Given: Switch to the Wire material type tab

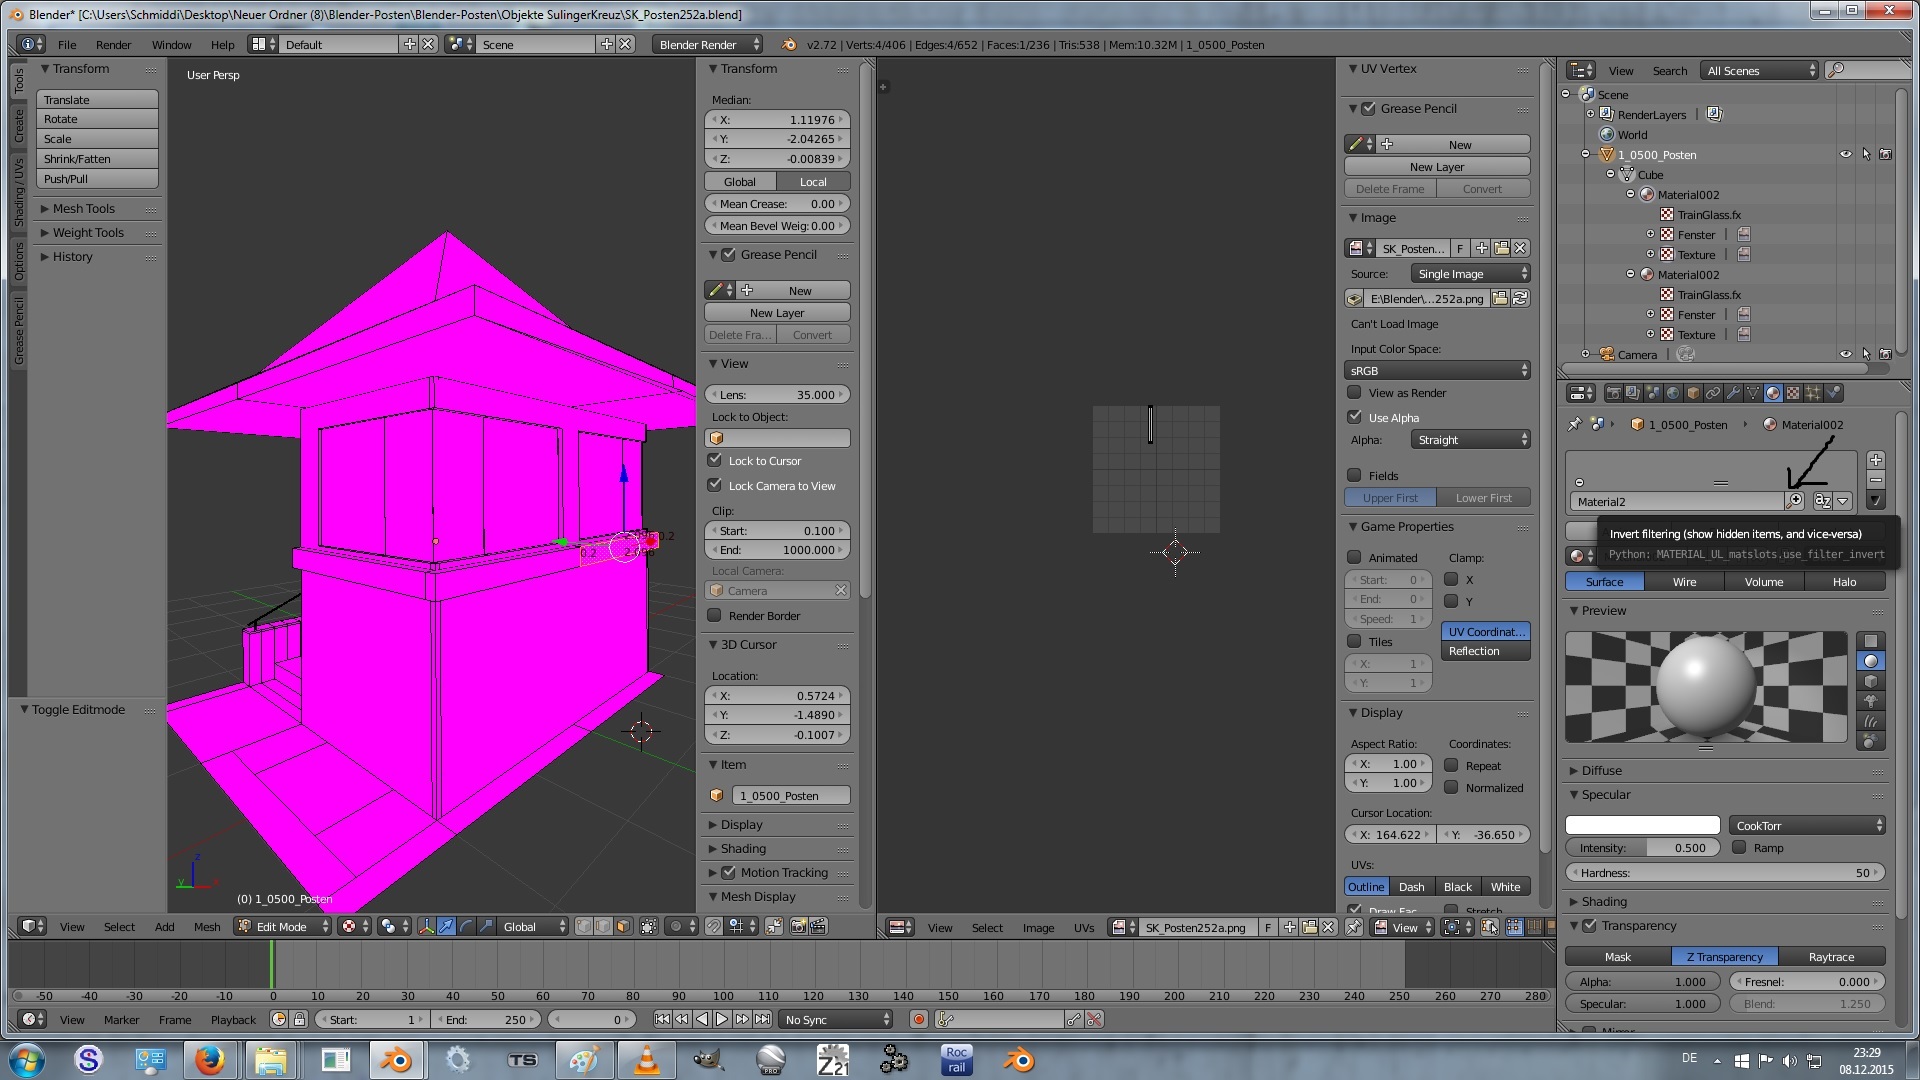Looking at the screenshot, I should [x=1684, y=582].
